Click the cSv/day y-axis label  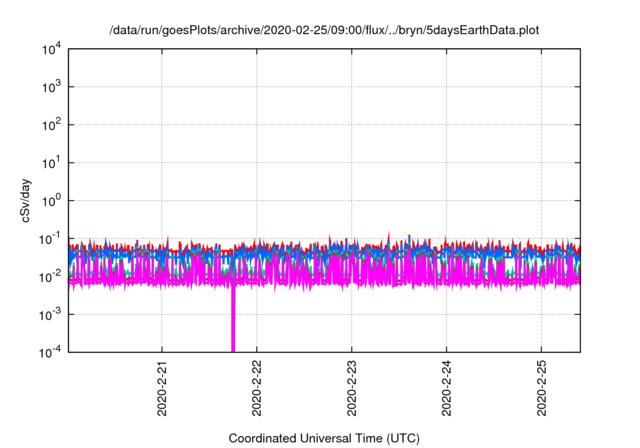25,200
